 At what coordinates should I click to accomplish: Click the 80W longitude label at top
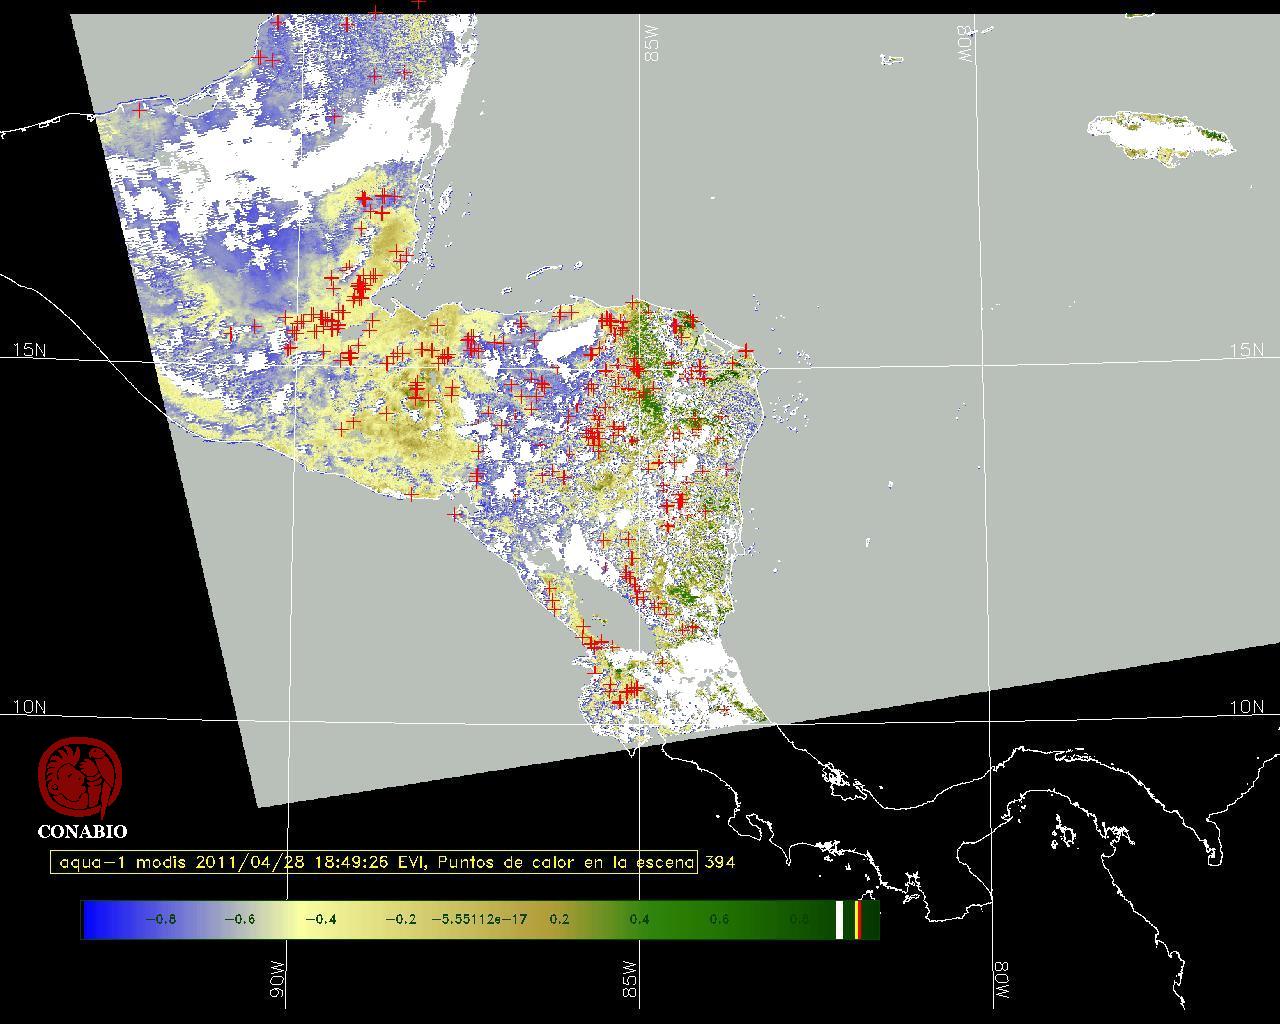(965, 44)
